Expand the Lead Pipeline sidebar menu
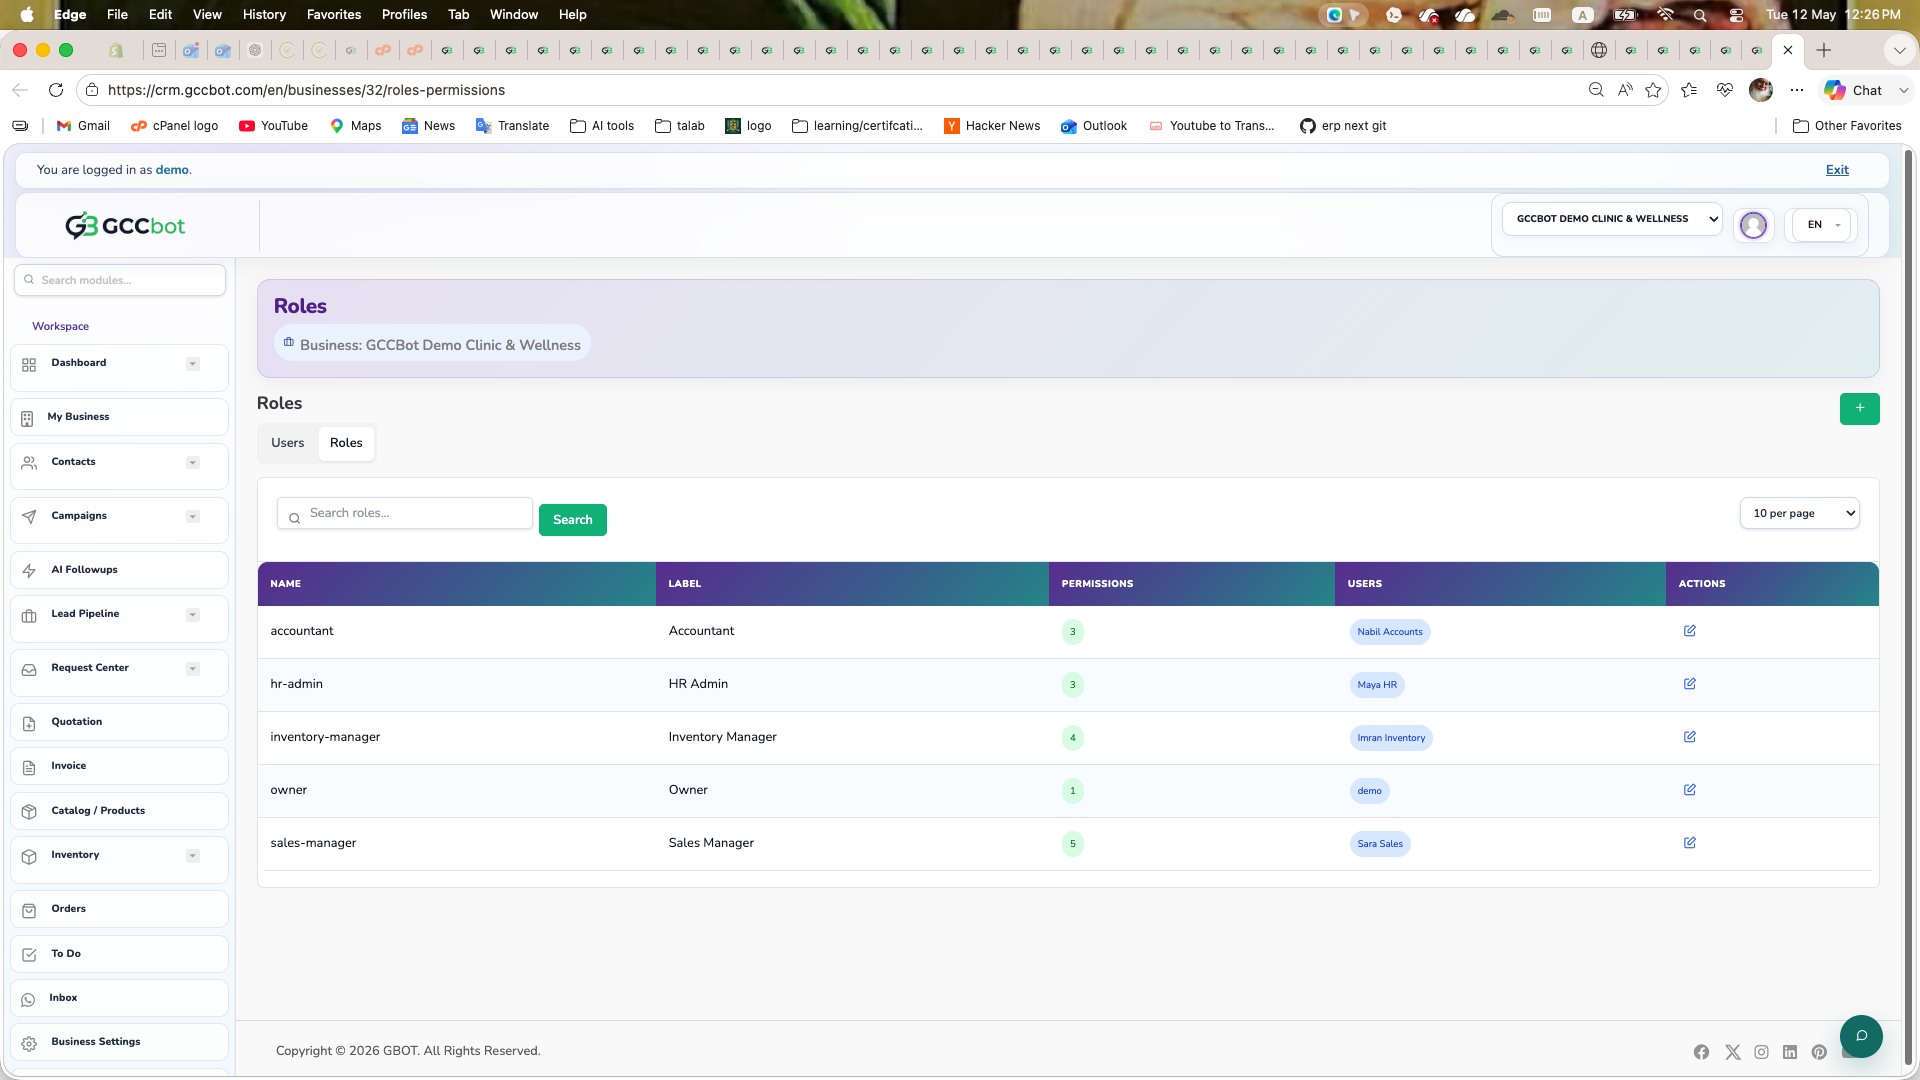 pyautogui.click(x=193, y=615)
